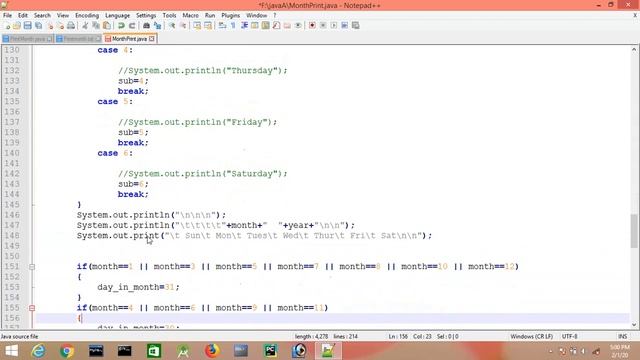Click 'INS' indicator in status bar
640x360 pixels.
(622, 336)
